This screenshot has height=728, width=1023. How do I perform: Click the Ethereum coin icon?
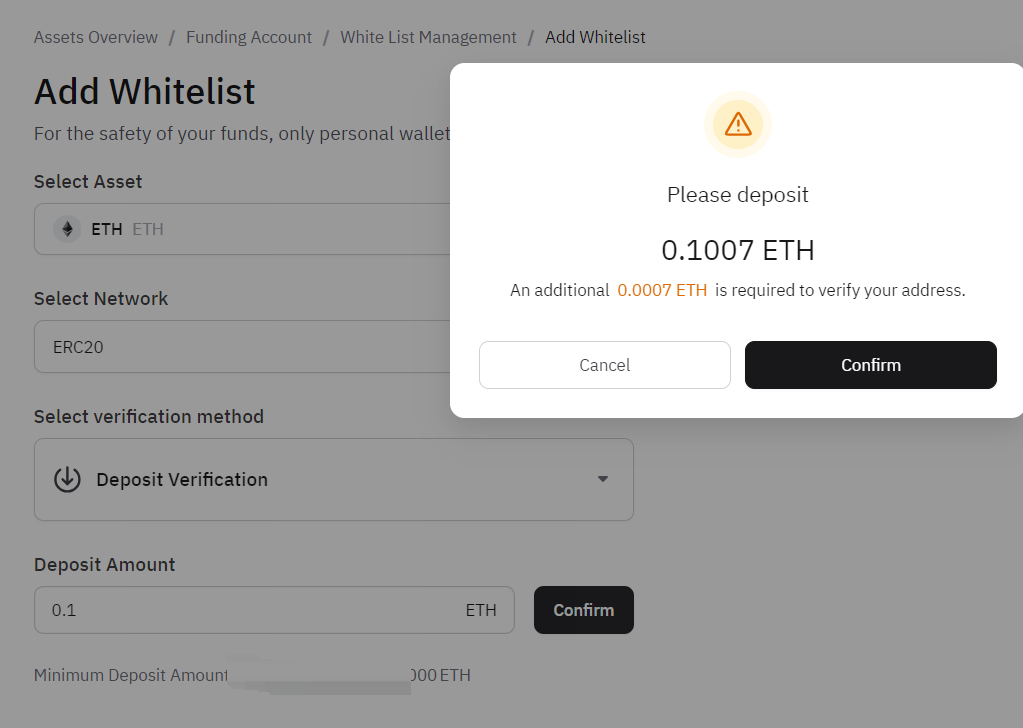(x=68, y=229)
